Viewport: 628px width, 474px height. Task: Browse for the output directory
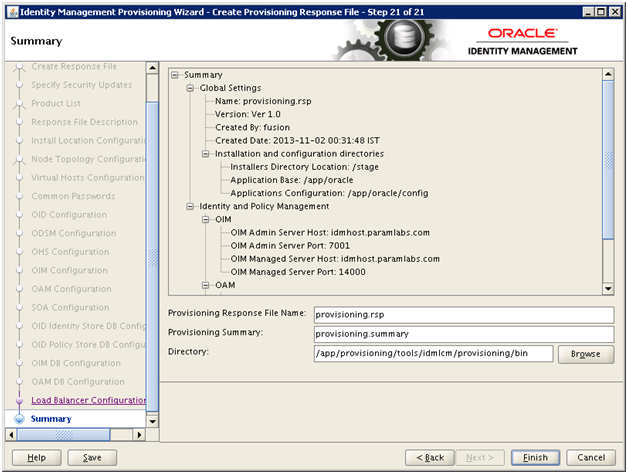(586, 354)
